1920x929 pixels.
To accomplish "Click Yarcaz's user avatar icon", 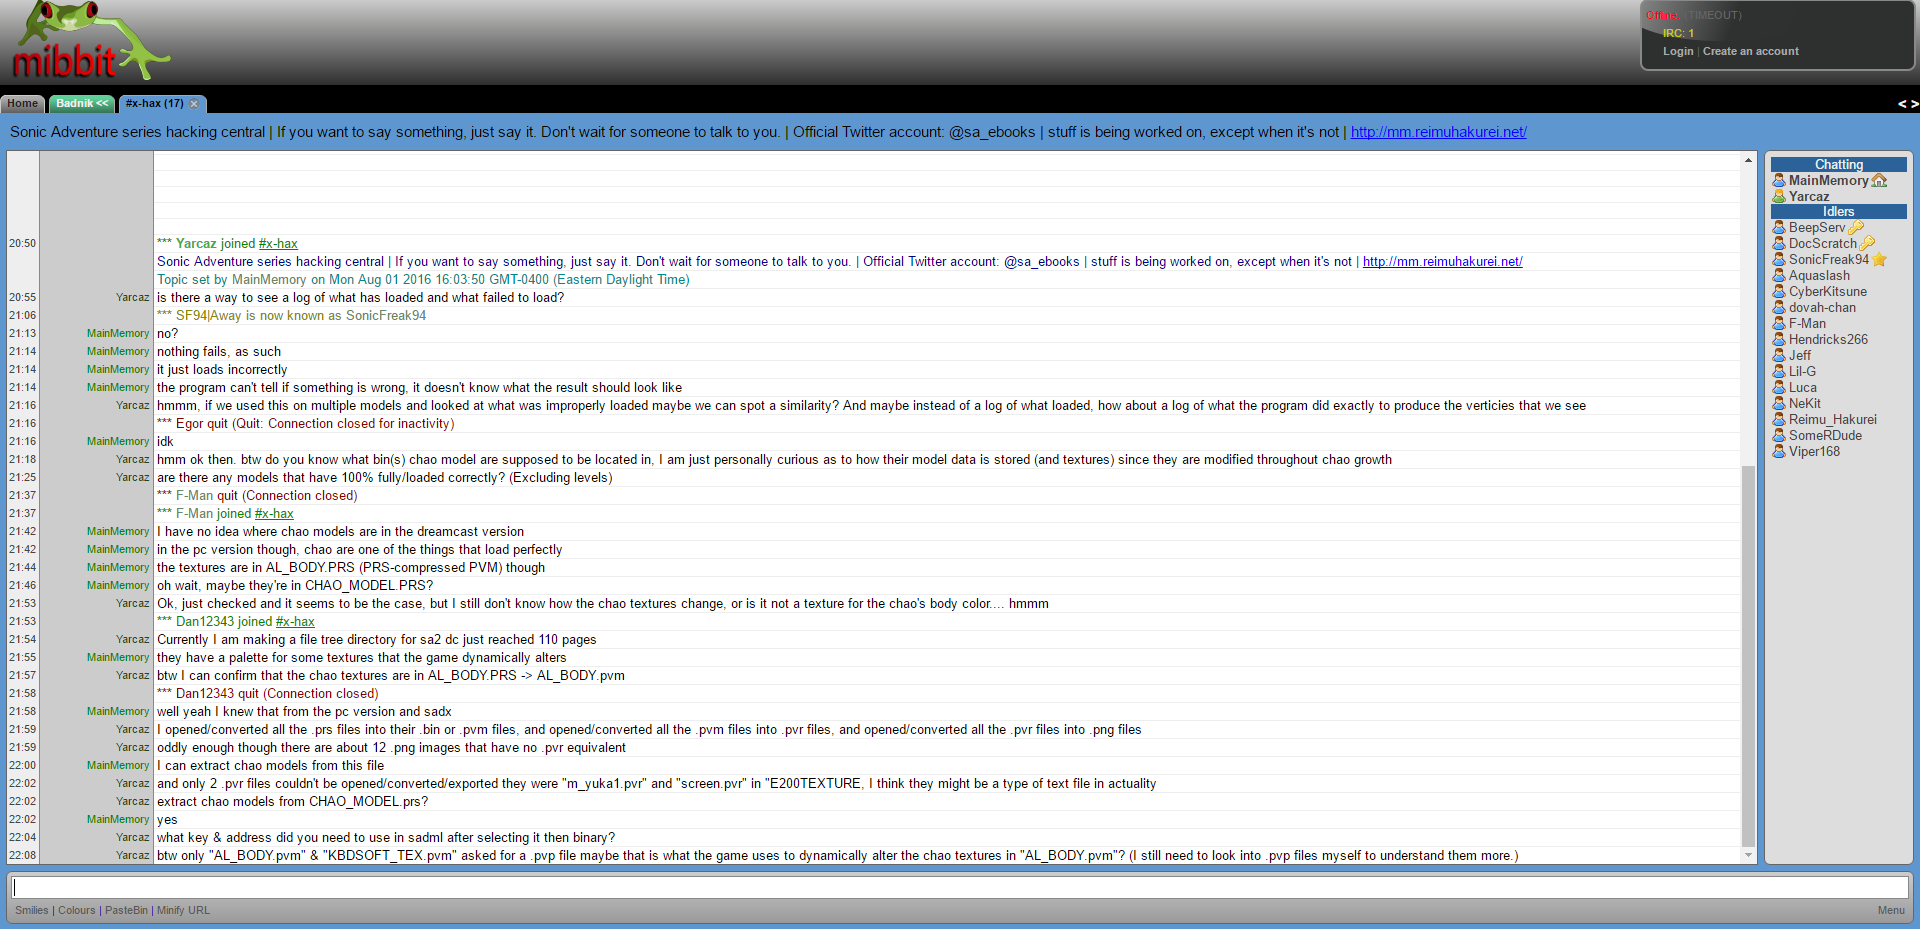I will [1779, 197].
